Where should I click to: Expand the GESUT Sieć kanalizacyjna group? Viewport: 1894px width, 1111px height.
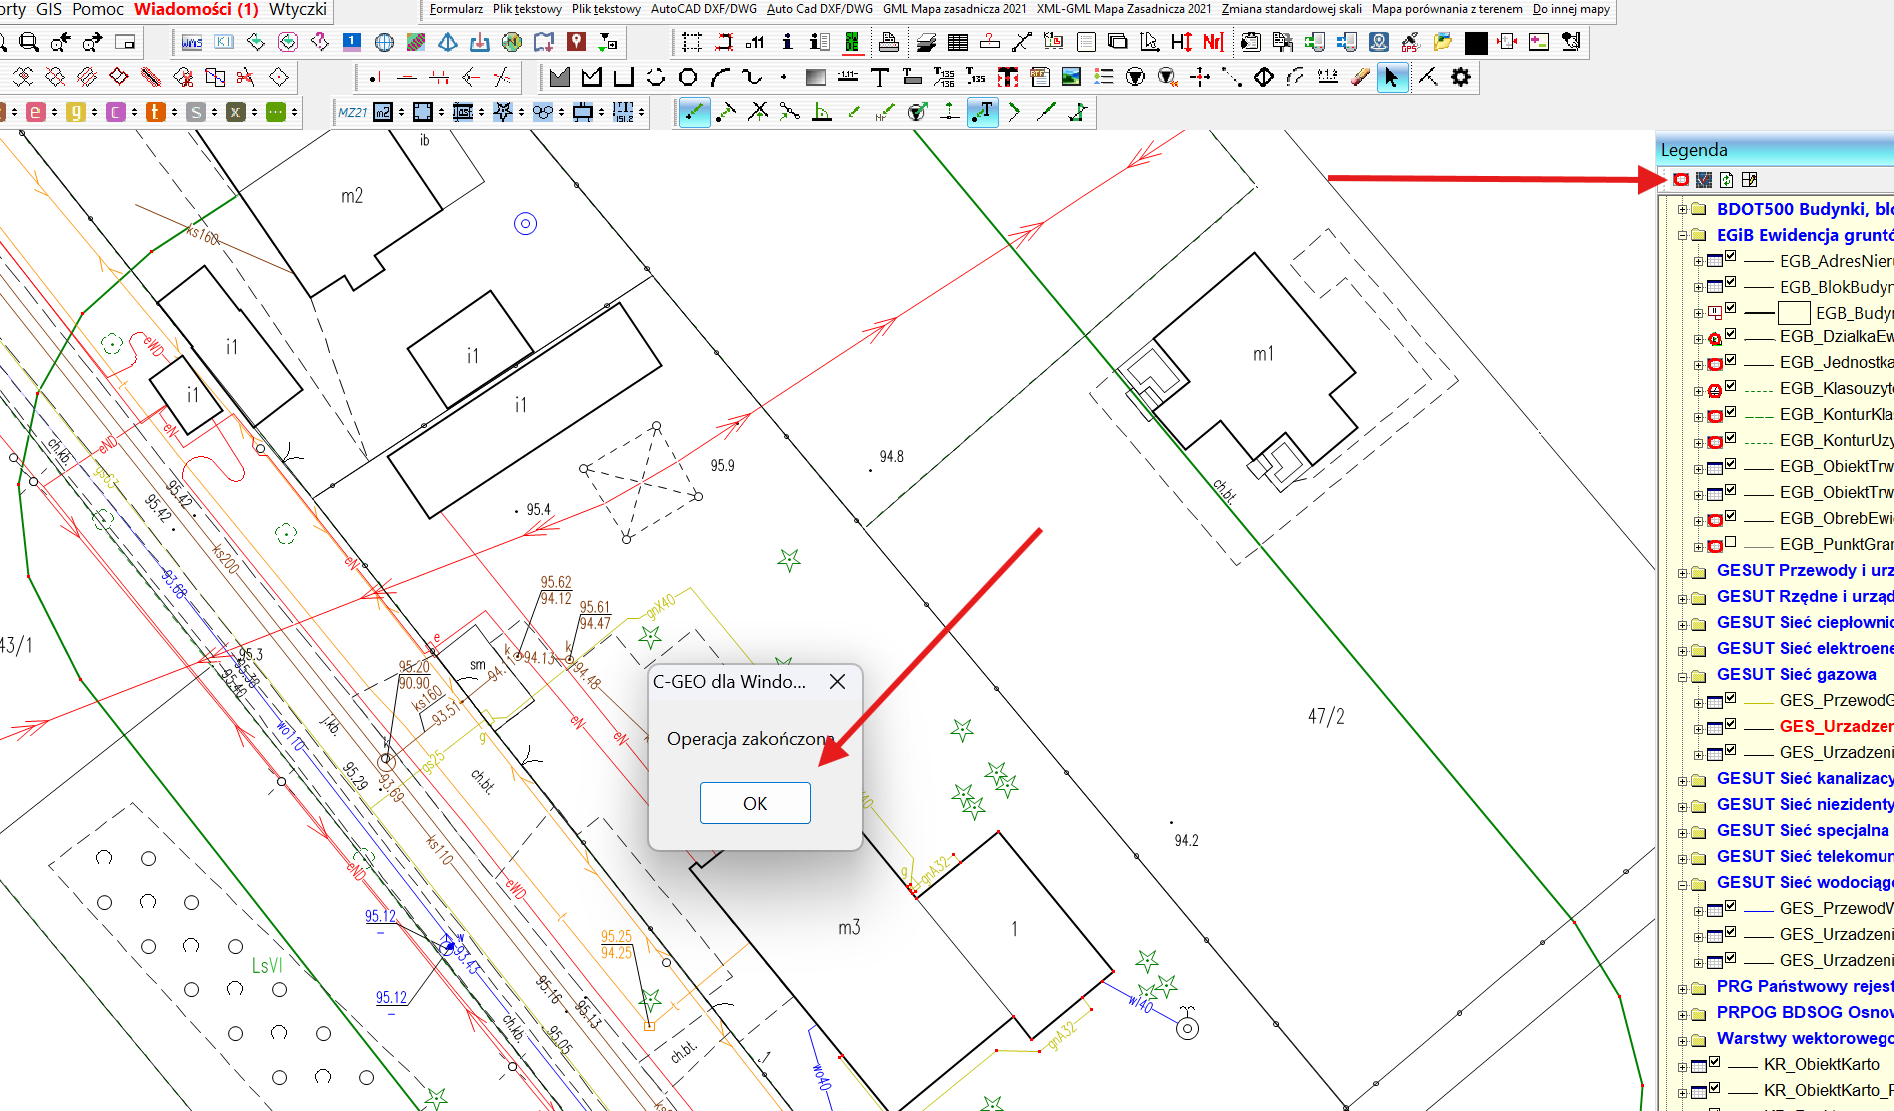click(1682, 781)
